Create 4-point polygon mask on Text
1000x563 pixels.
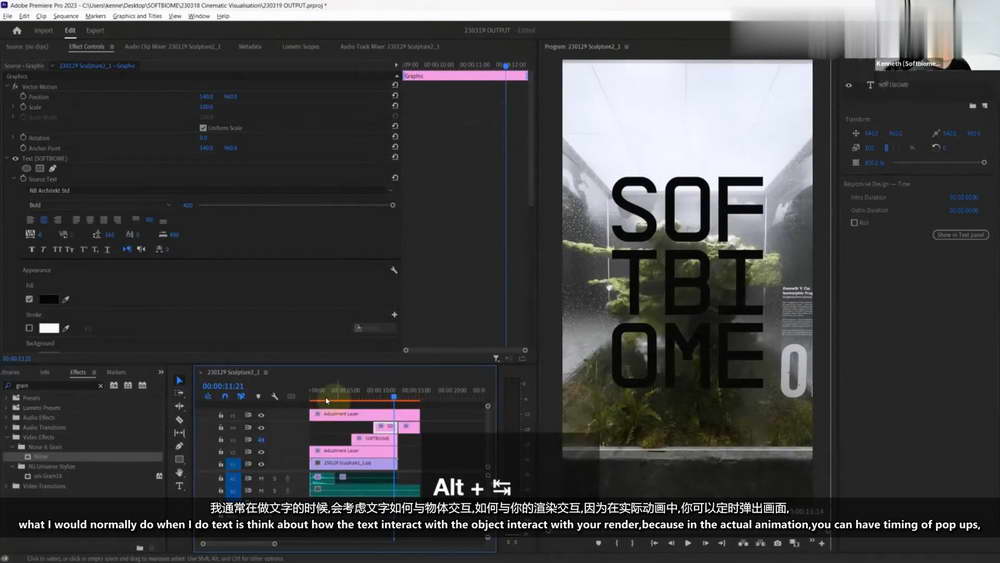40,168
